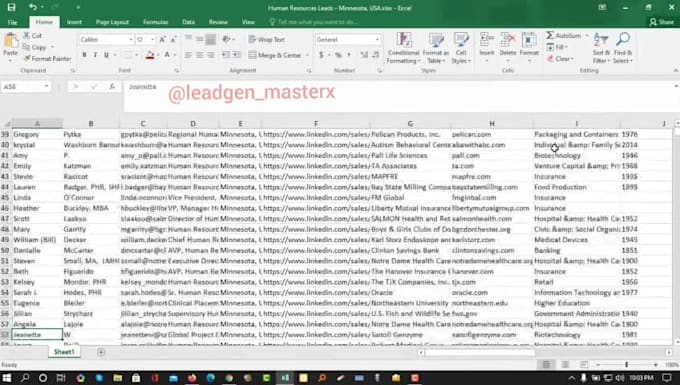Switch to the View tab
This screenshot has height=385, width=680.
pyautogui.click(x=248, y=22)
